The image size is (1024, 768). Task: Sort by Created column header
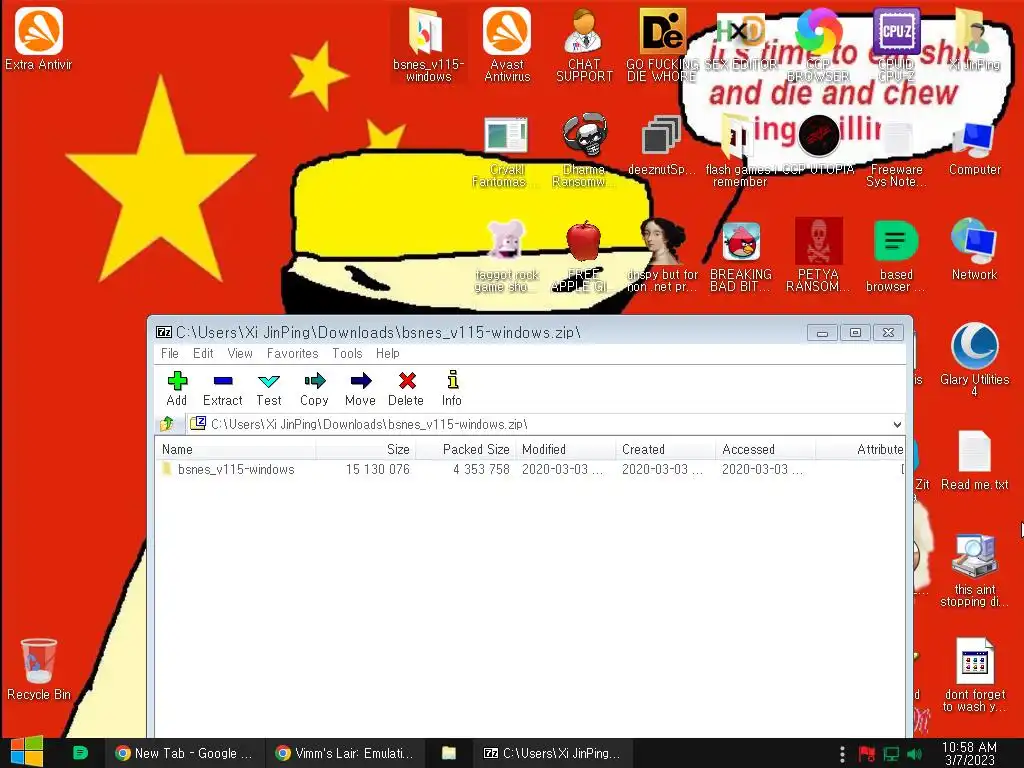coord(665,449)
